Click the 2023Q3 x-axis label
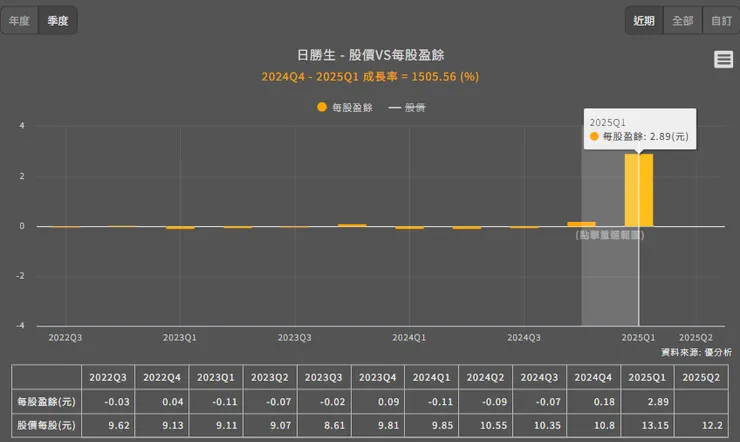The width and height of the screenshot is (740, 442). pos(294,338)
